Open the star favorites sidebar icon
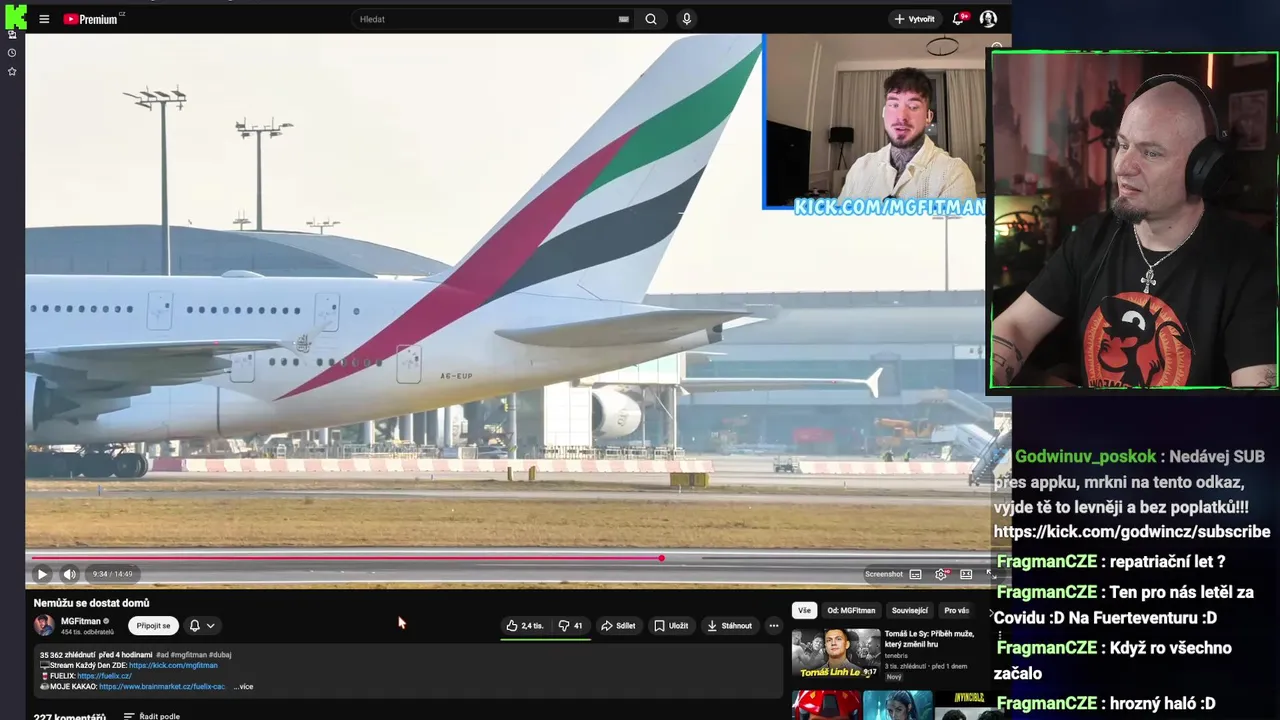 [12, 72]
